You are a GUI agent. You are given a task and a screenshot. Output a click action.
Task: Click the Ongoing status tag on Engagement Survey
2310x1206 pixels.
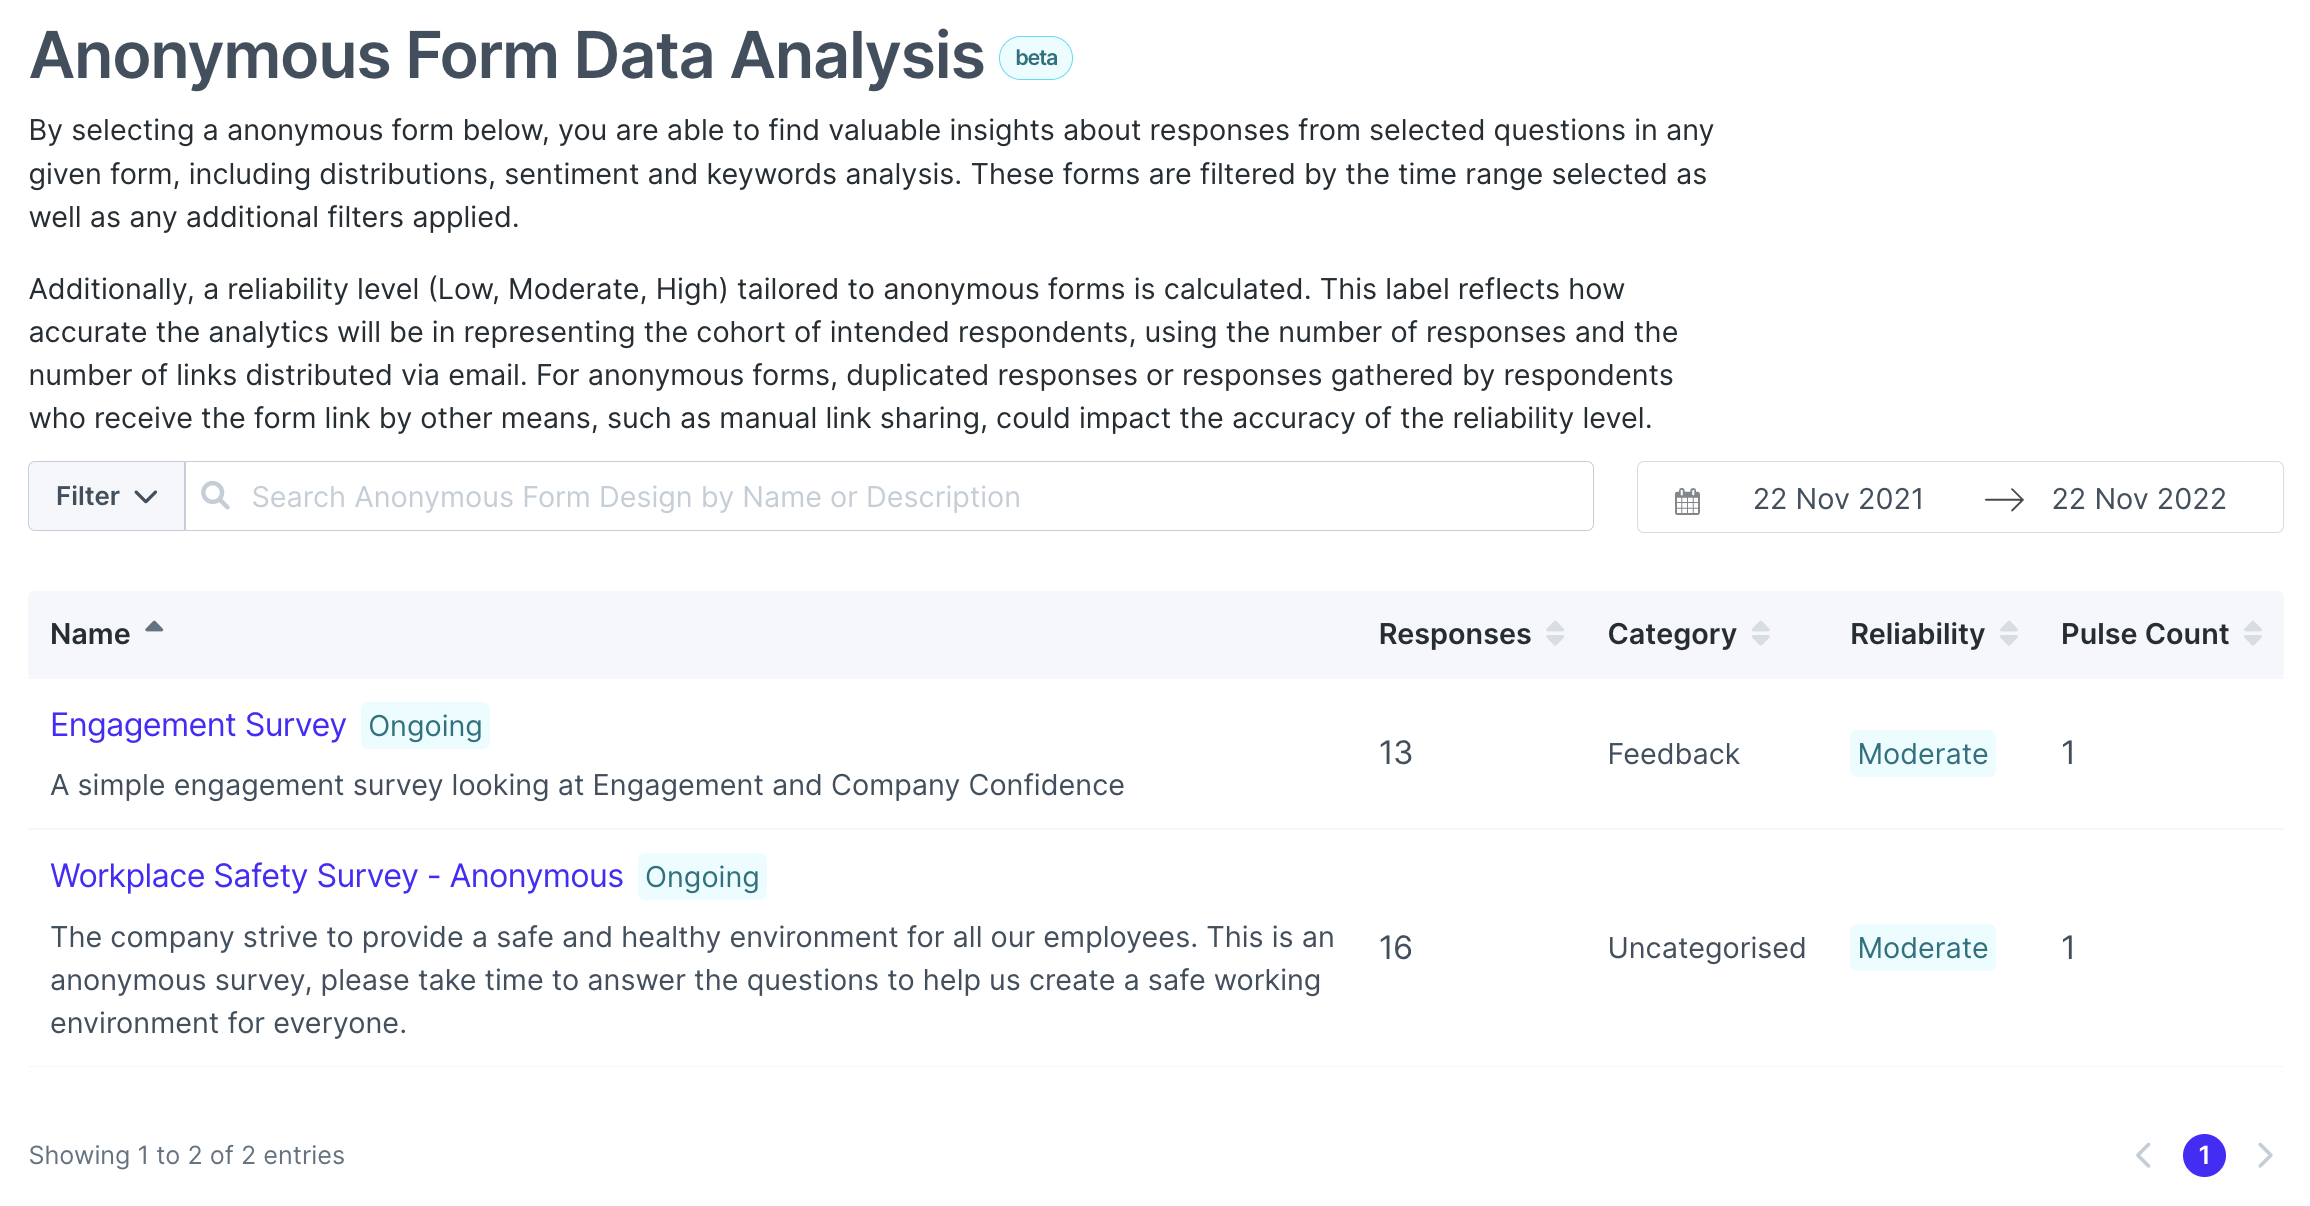tap(424, 726)
